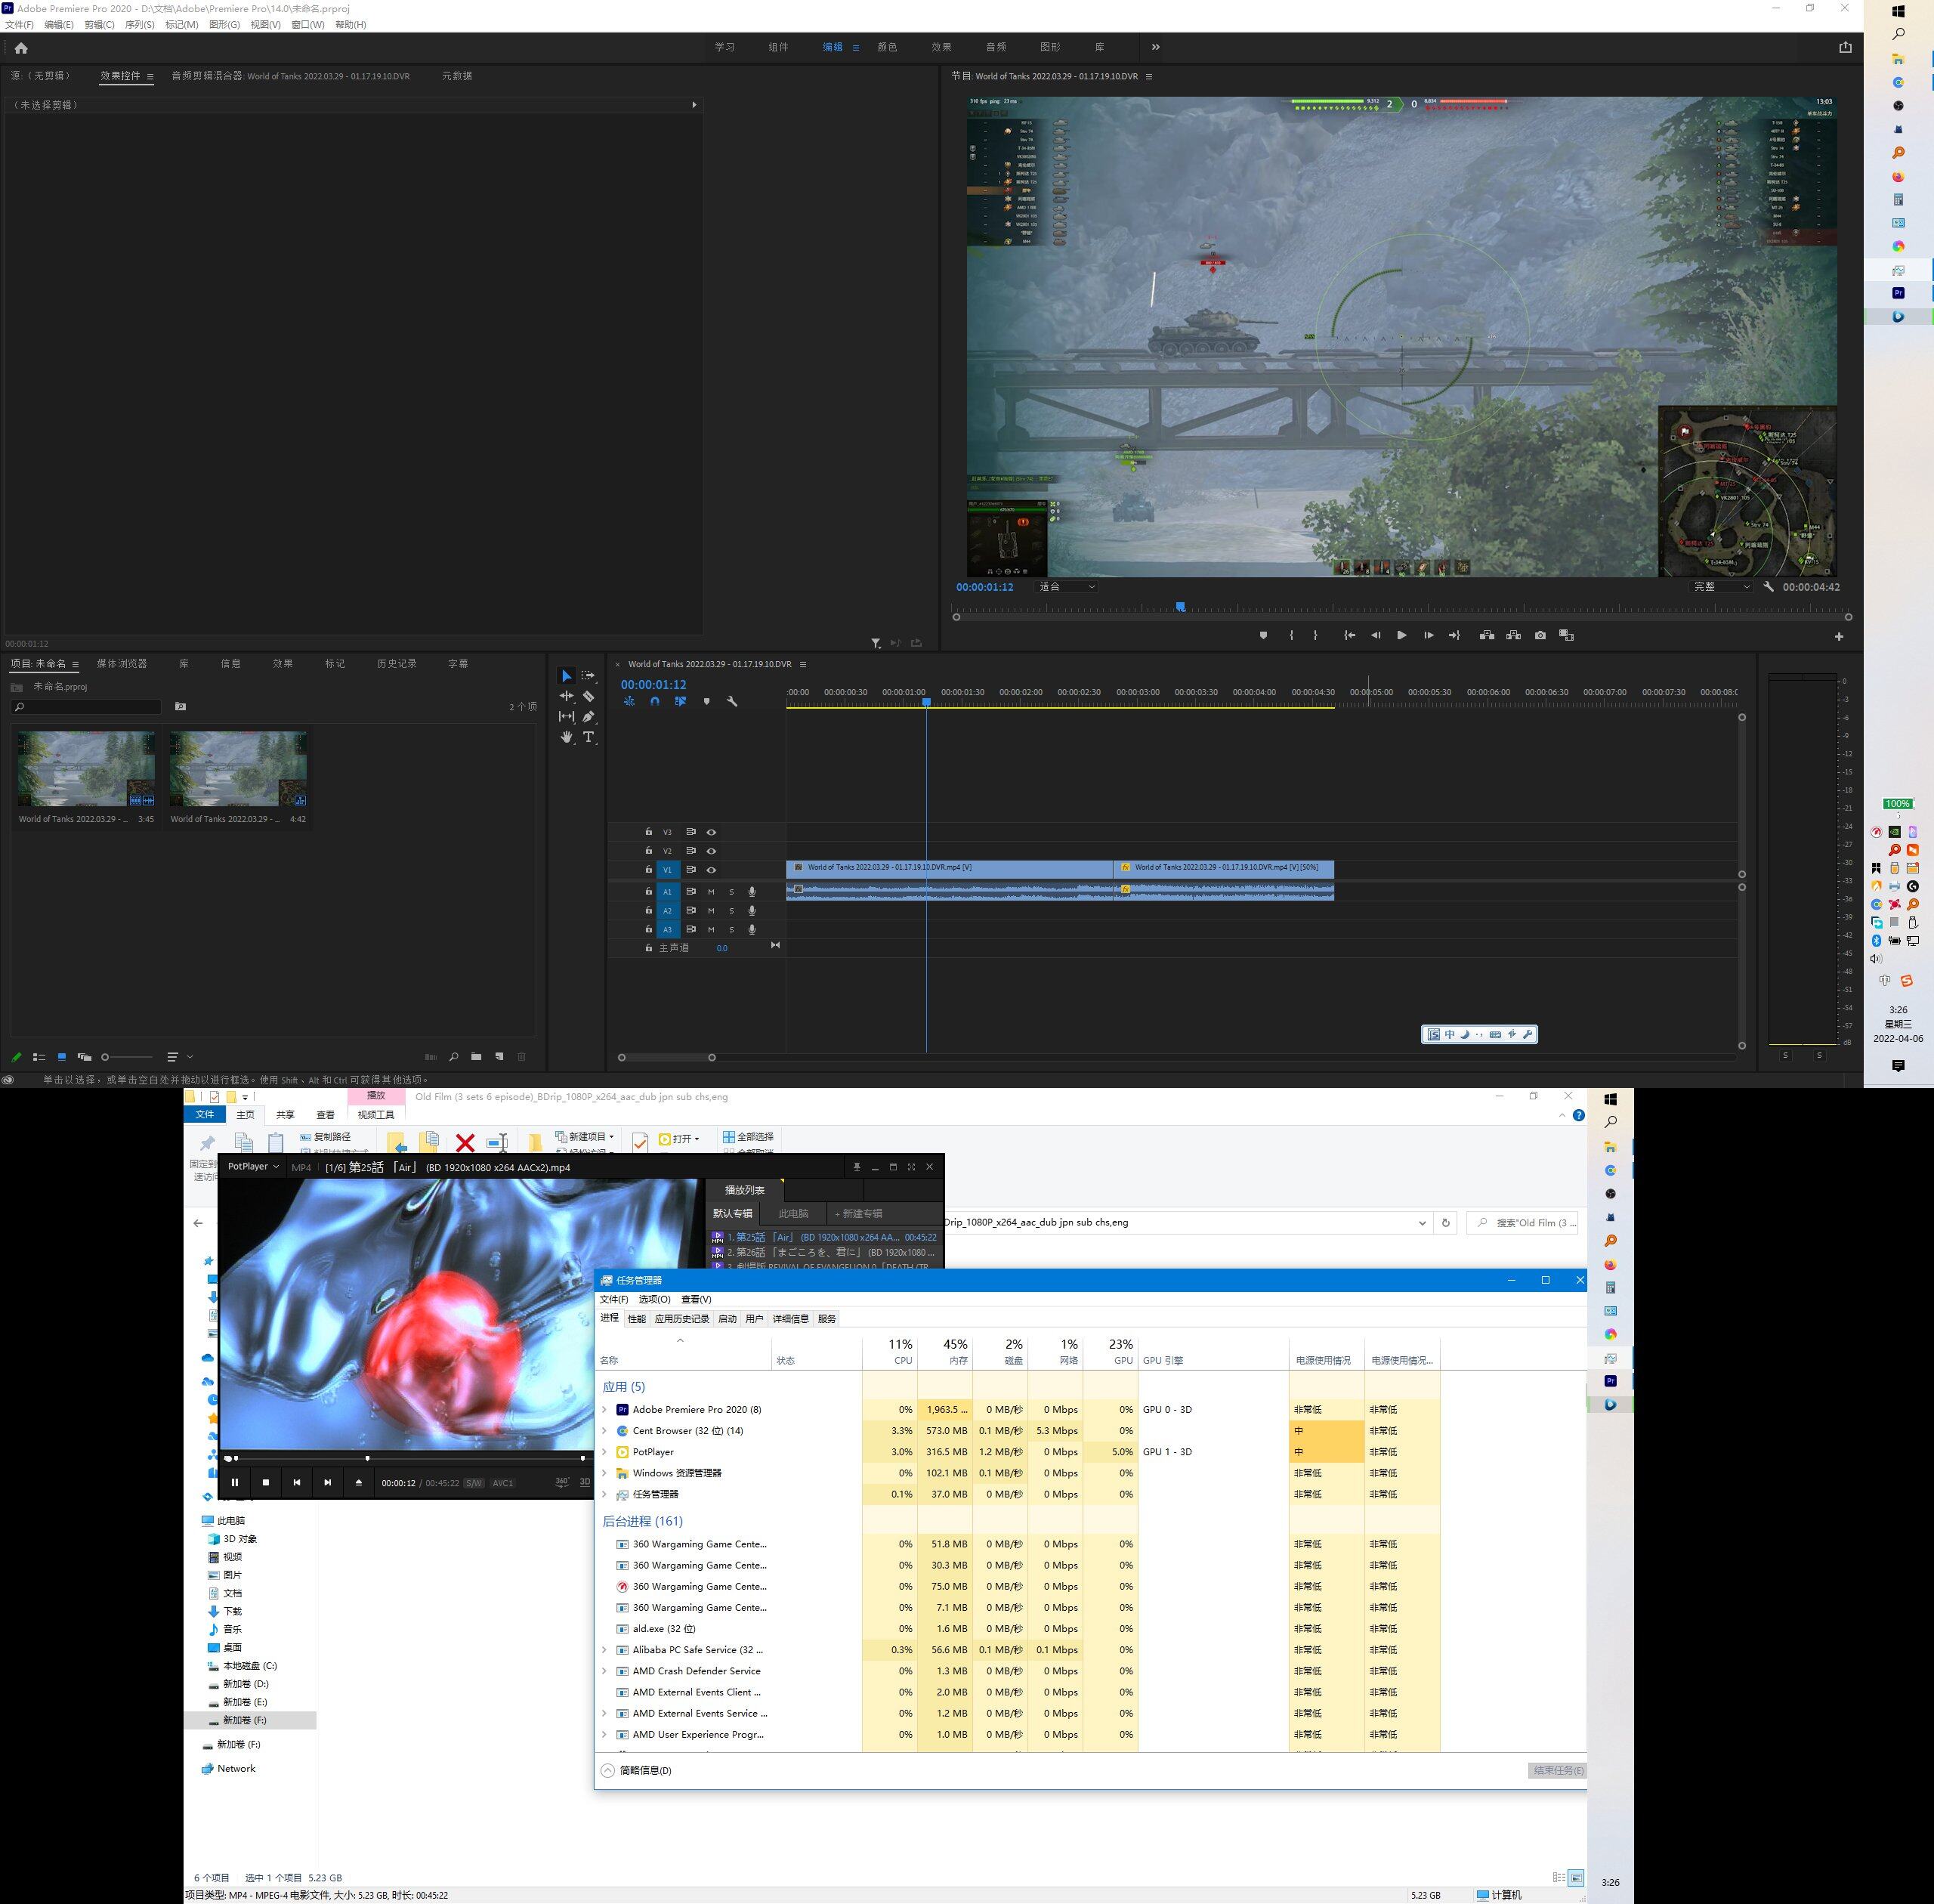Play the program monitor
Viewport: 1934px width, 1904px height.
(1401, 635)
